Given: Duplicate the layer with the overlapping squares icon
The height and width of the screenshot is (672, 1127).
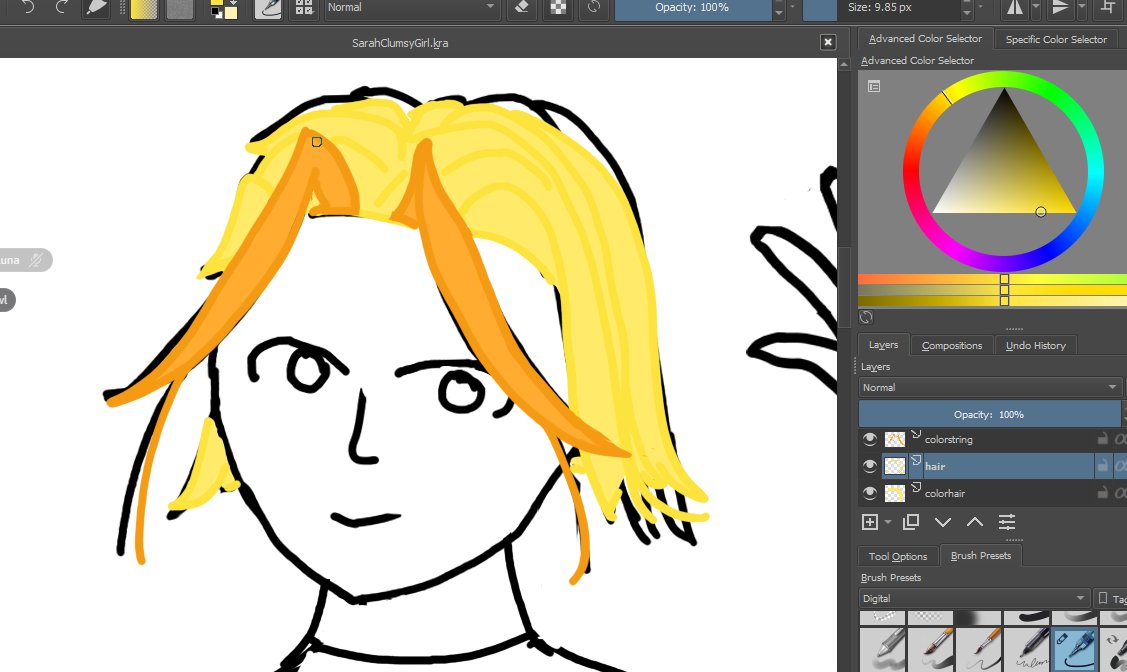Looking at the screenshot, I should pos(911,522).
